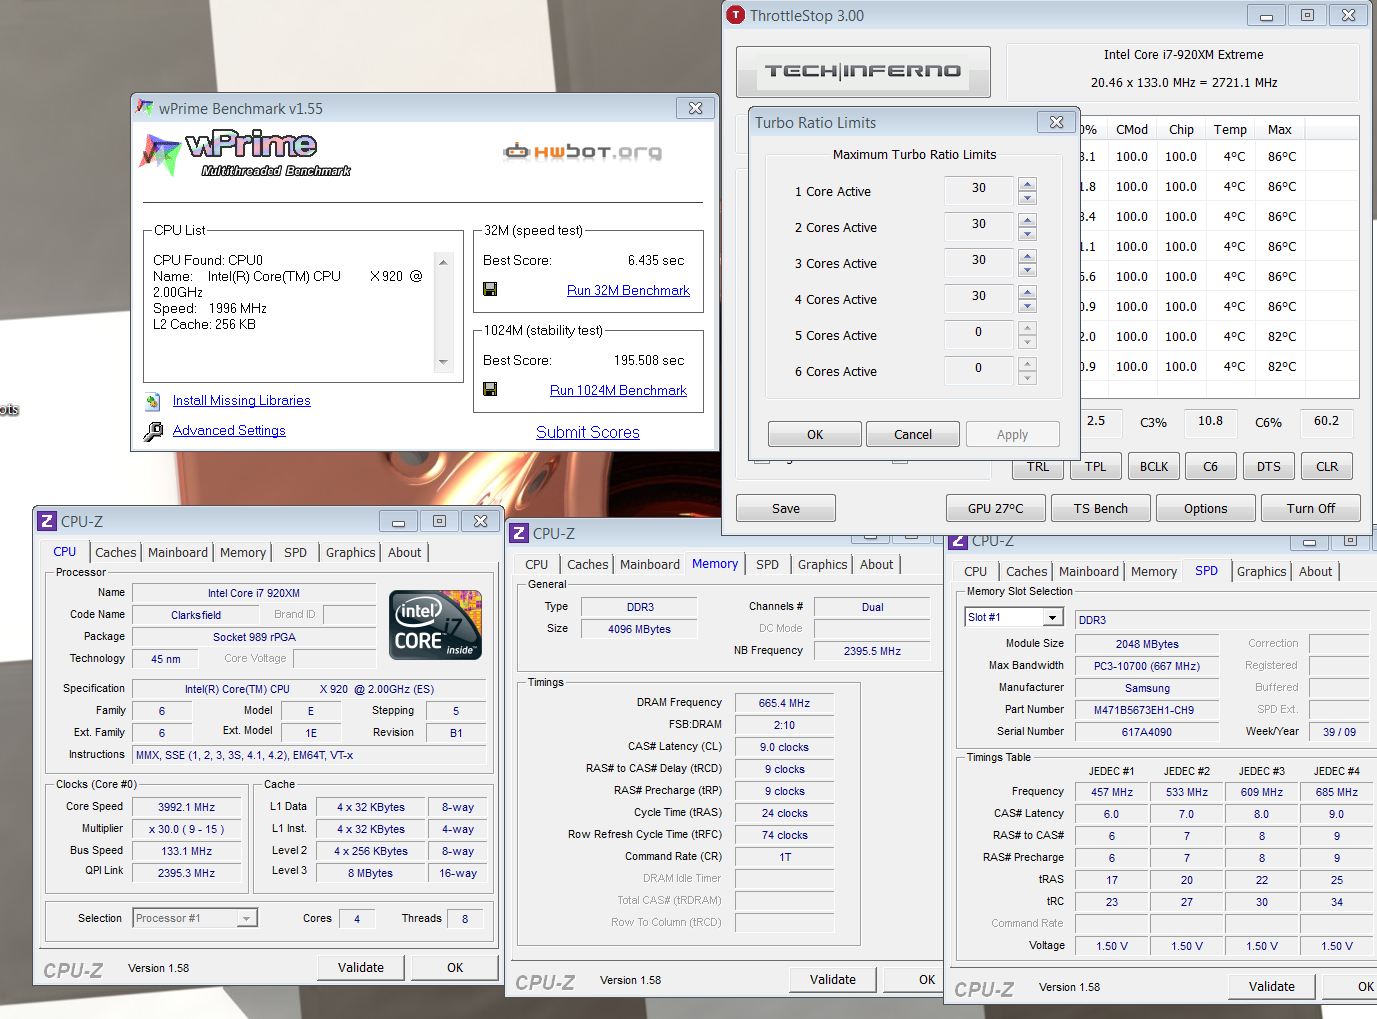Image resolution: width=1377 pixels, height=1019 pixels.
Task: Click the ThrottleStop title bar icon
Action: [x=735, y=15]
